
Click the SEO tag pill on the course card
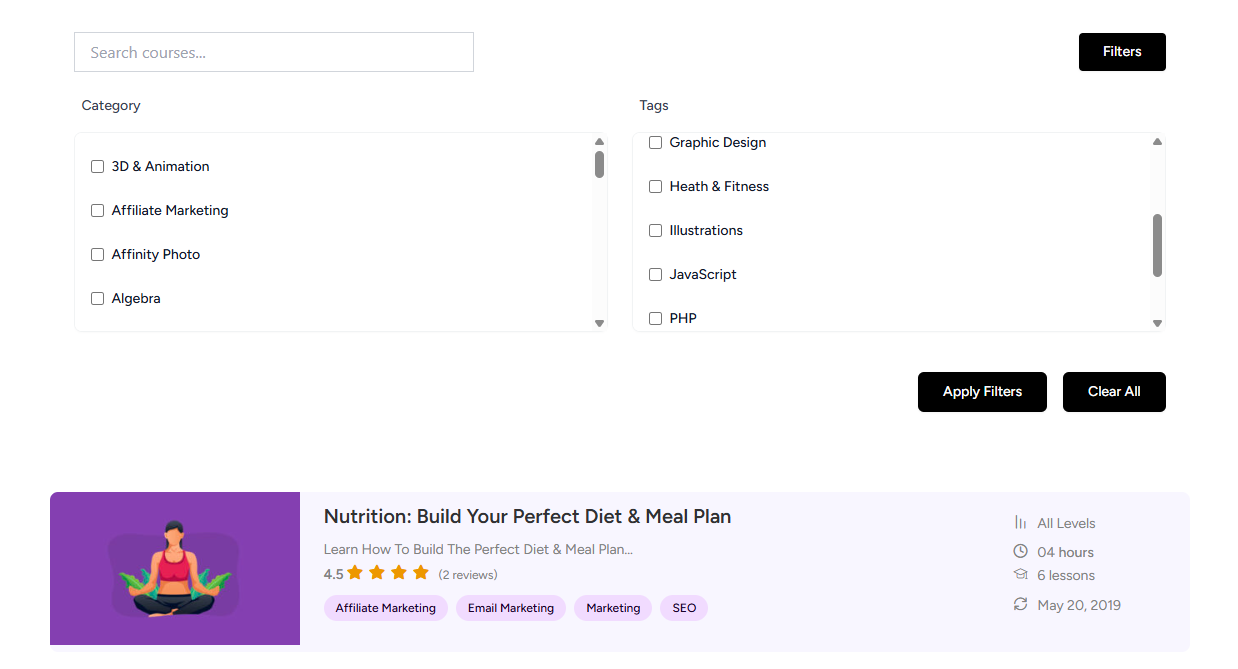point(683,607)
